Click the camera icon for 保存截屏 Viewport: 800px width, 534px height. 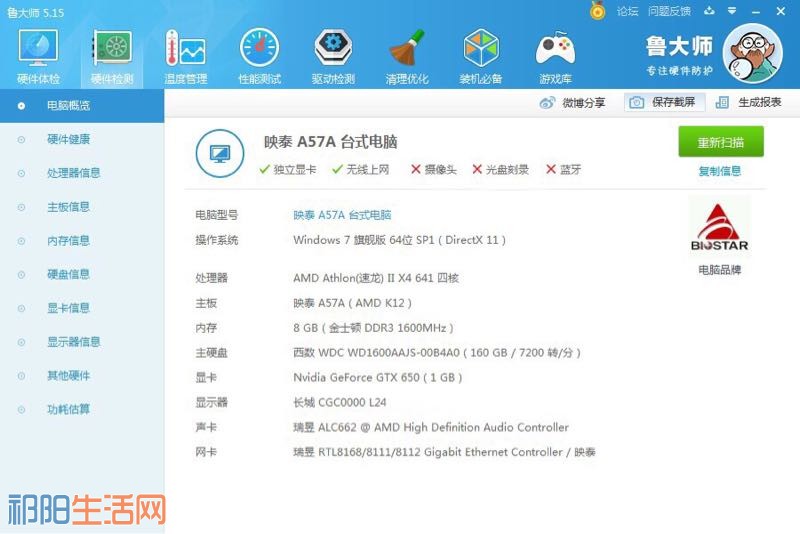pos(636,103)
